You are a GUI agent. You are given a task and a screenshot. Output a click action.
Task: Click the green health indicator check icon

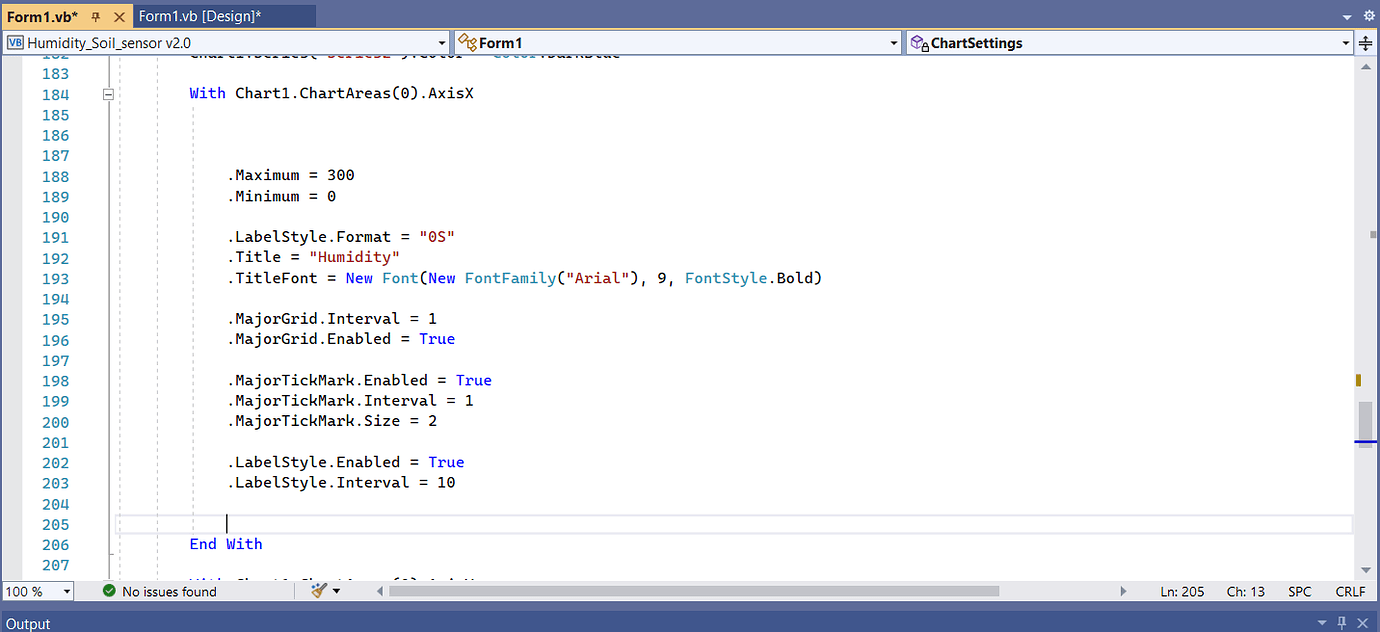coord(109,591)
